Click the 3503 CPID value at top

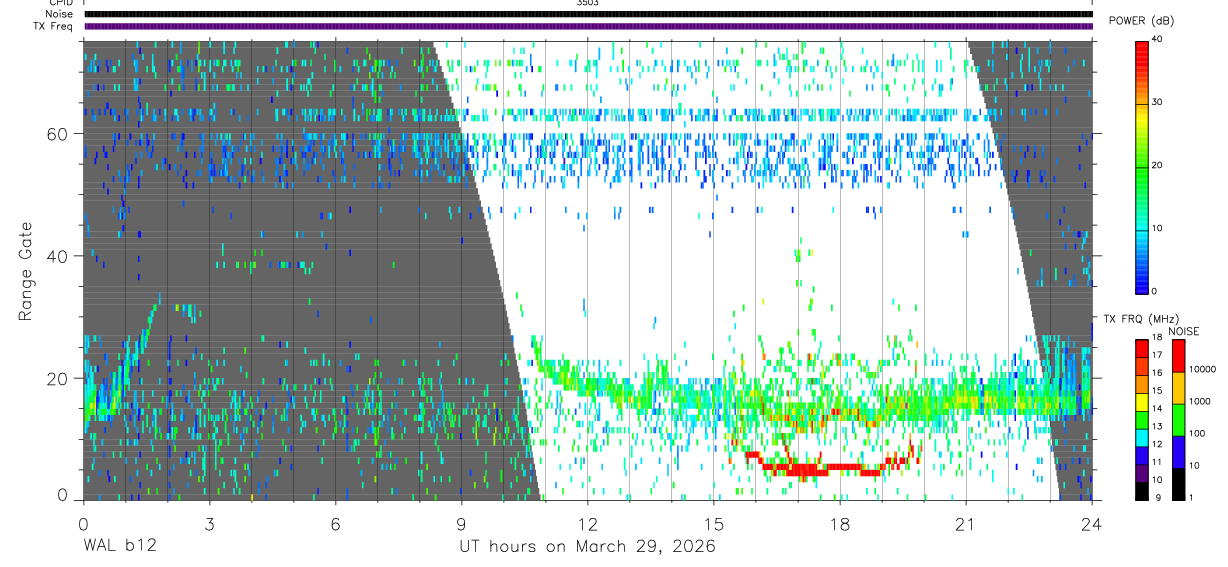(x=587, y=3)
